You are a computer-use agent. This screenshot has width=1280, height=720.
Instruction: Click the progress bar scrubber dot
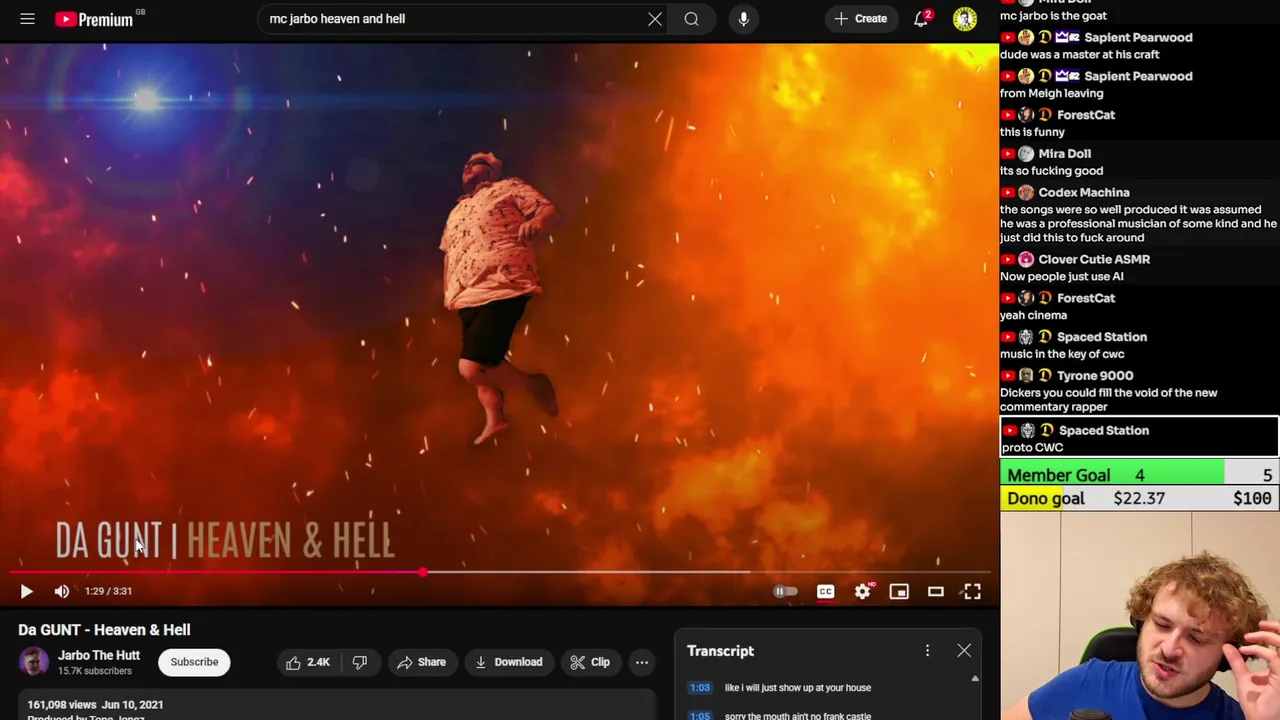(423, 572)
